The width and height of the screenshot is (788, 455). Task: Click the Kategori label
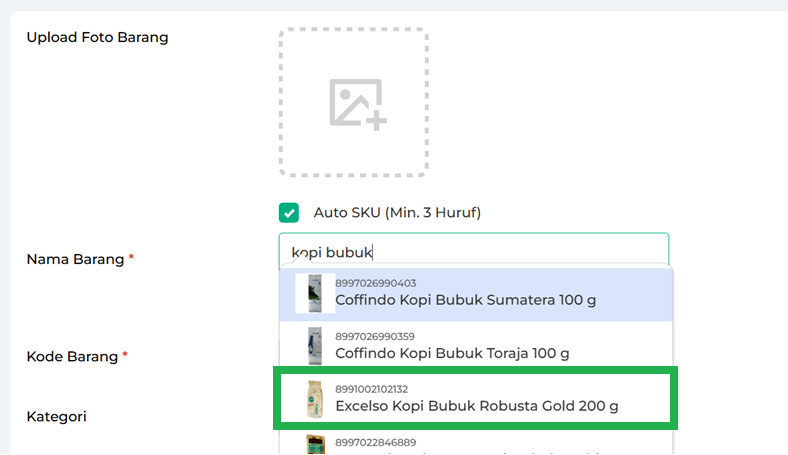(x=56, y=416)
